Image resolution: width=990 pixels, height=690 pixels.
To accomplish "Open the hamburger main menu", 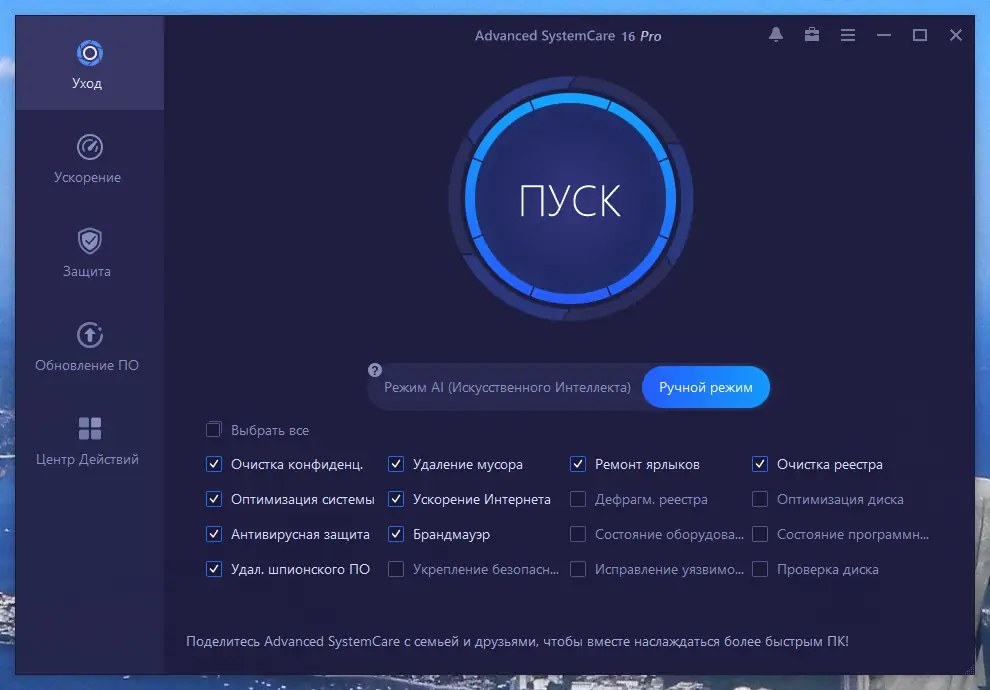I will (x=847, y=34).
